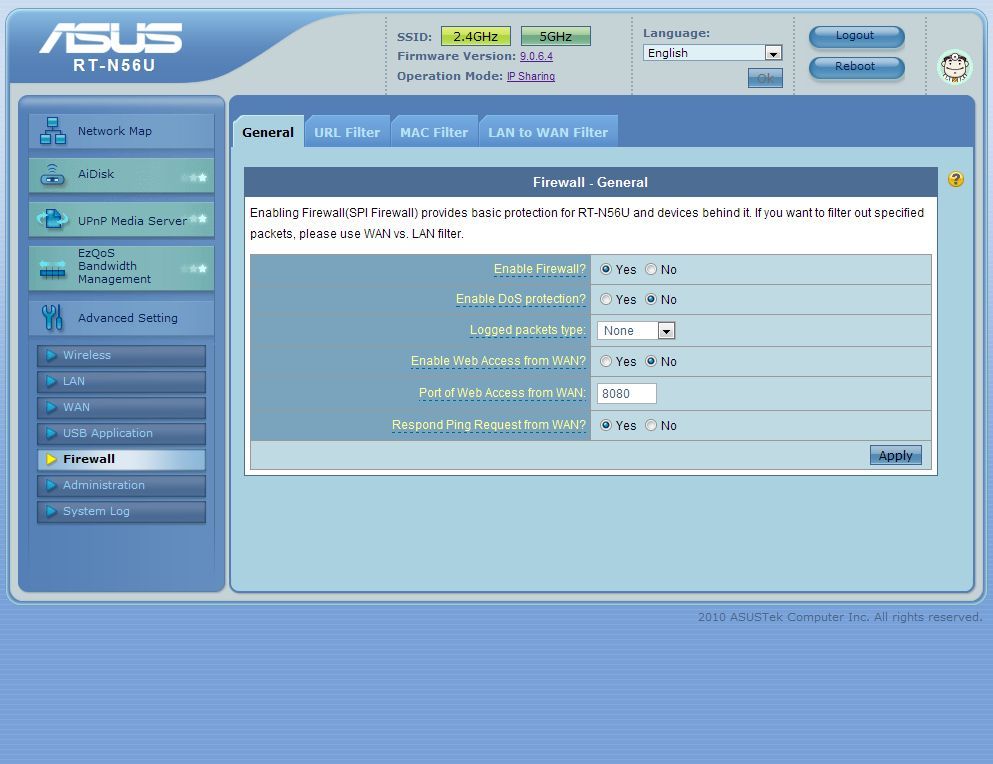Switch to the URL Filter tab
The image size is (993, 764).
pyautogui.click(x=346, y=132)
